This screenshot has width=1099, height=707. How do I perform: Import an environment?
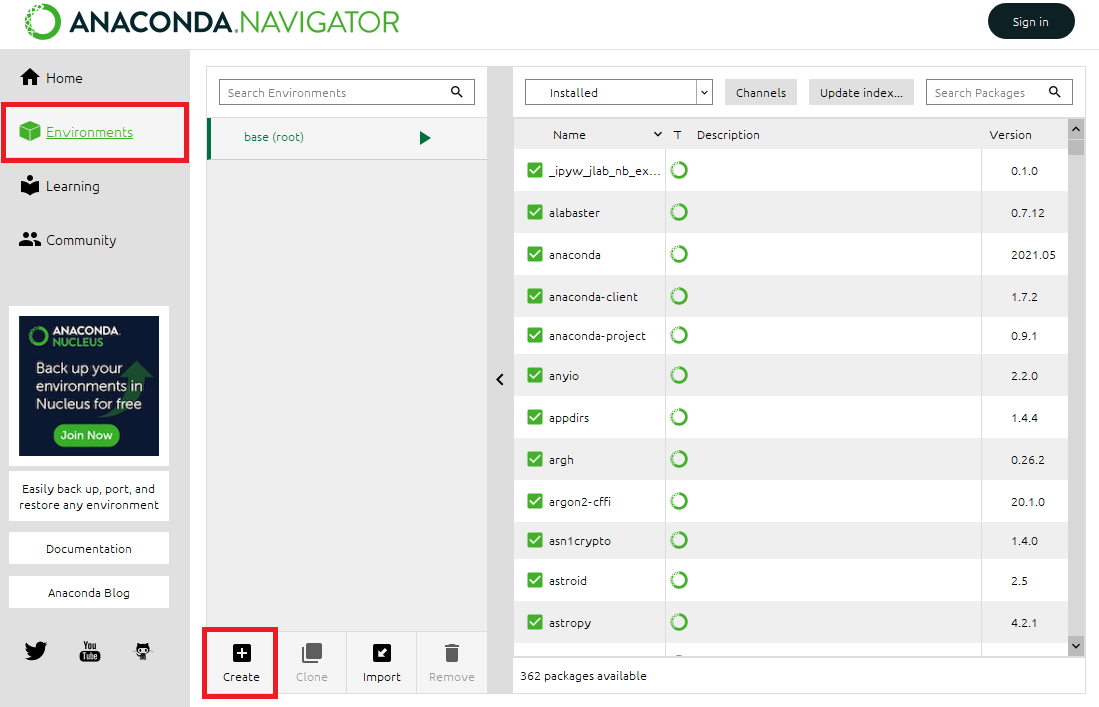(x=381, y=663)
